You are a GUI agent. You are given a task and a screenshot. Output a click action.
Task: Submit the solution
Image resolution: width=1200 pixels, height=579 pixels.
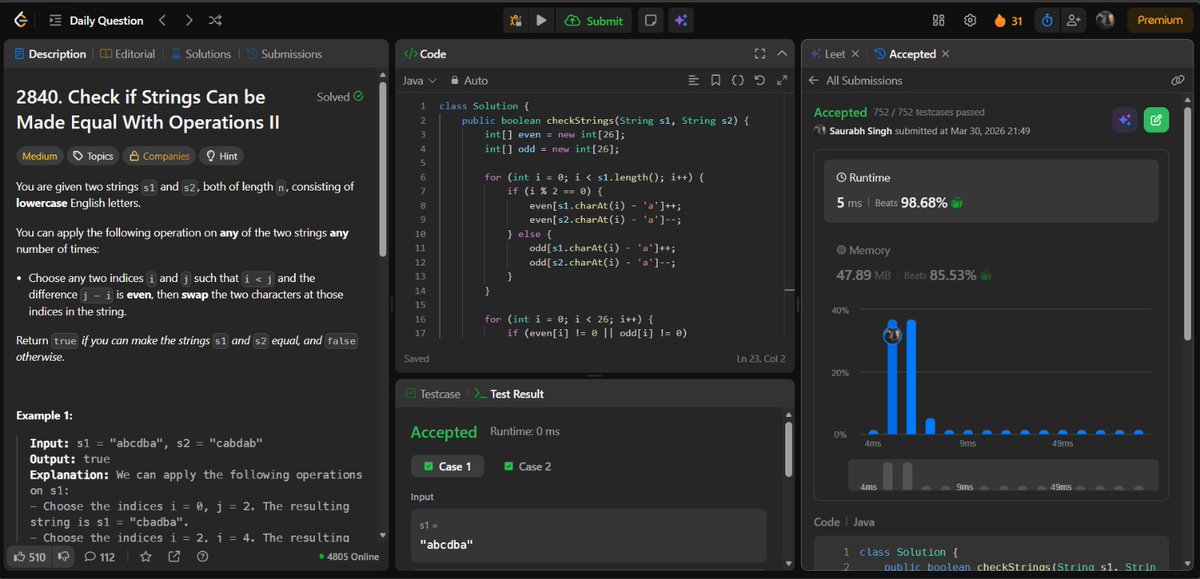pyautogui.click(x=594, y=20)
